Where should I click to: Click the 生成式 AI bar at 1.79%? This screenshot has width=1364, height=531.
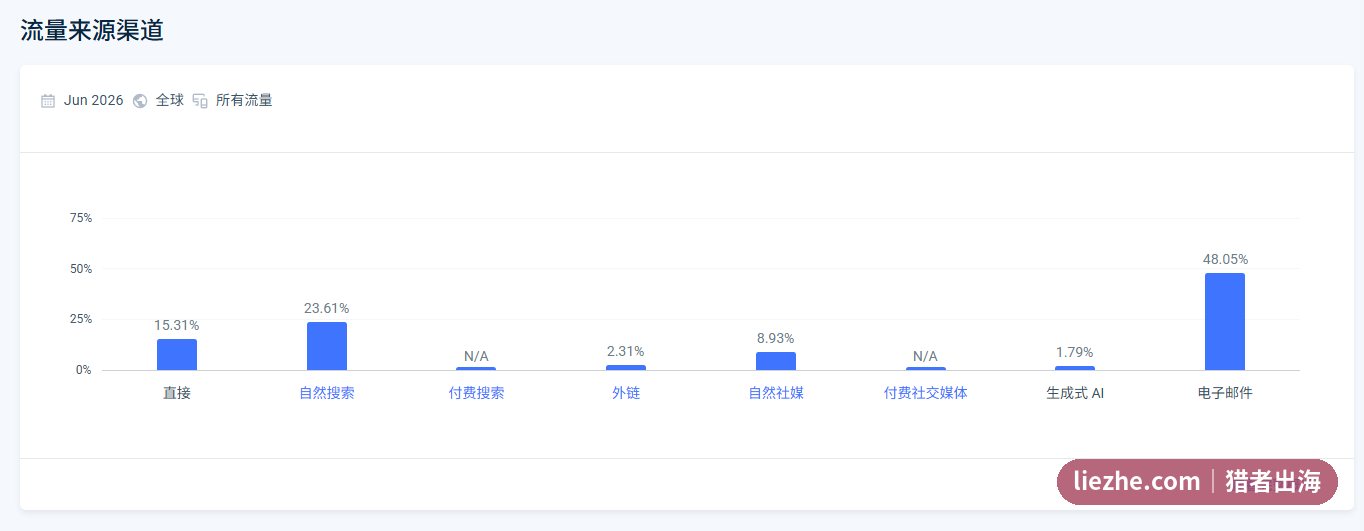point(1075,368)
